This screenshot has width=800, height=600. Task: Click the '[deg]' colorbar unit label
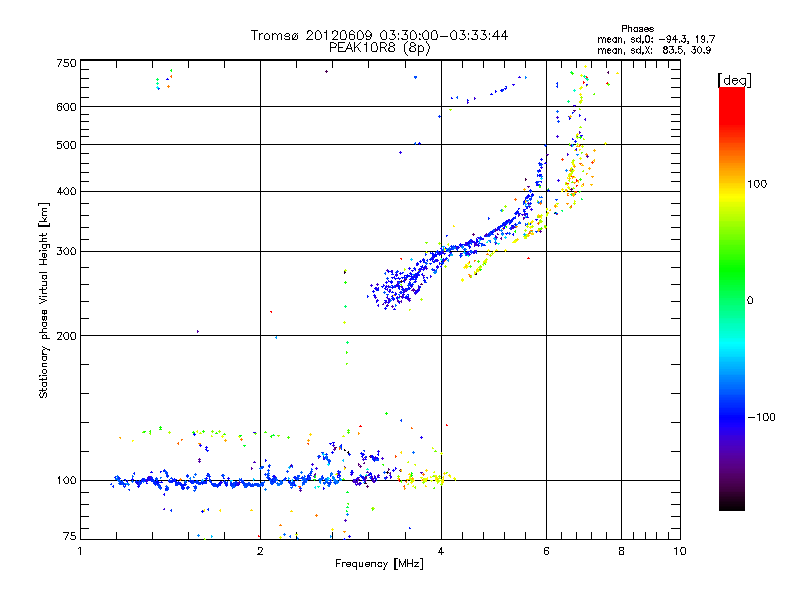point(734,80)
